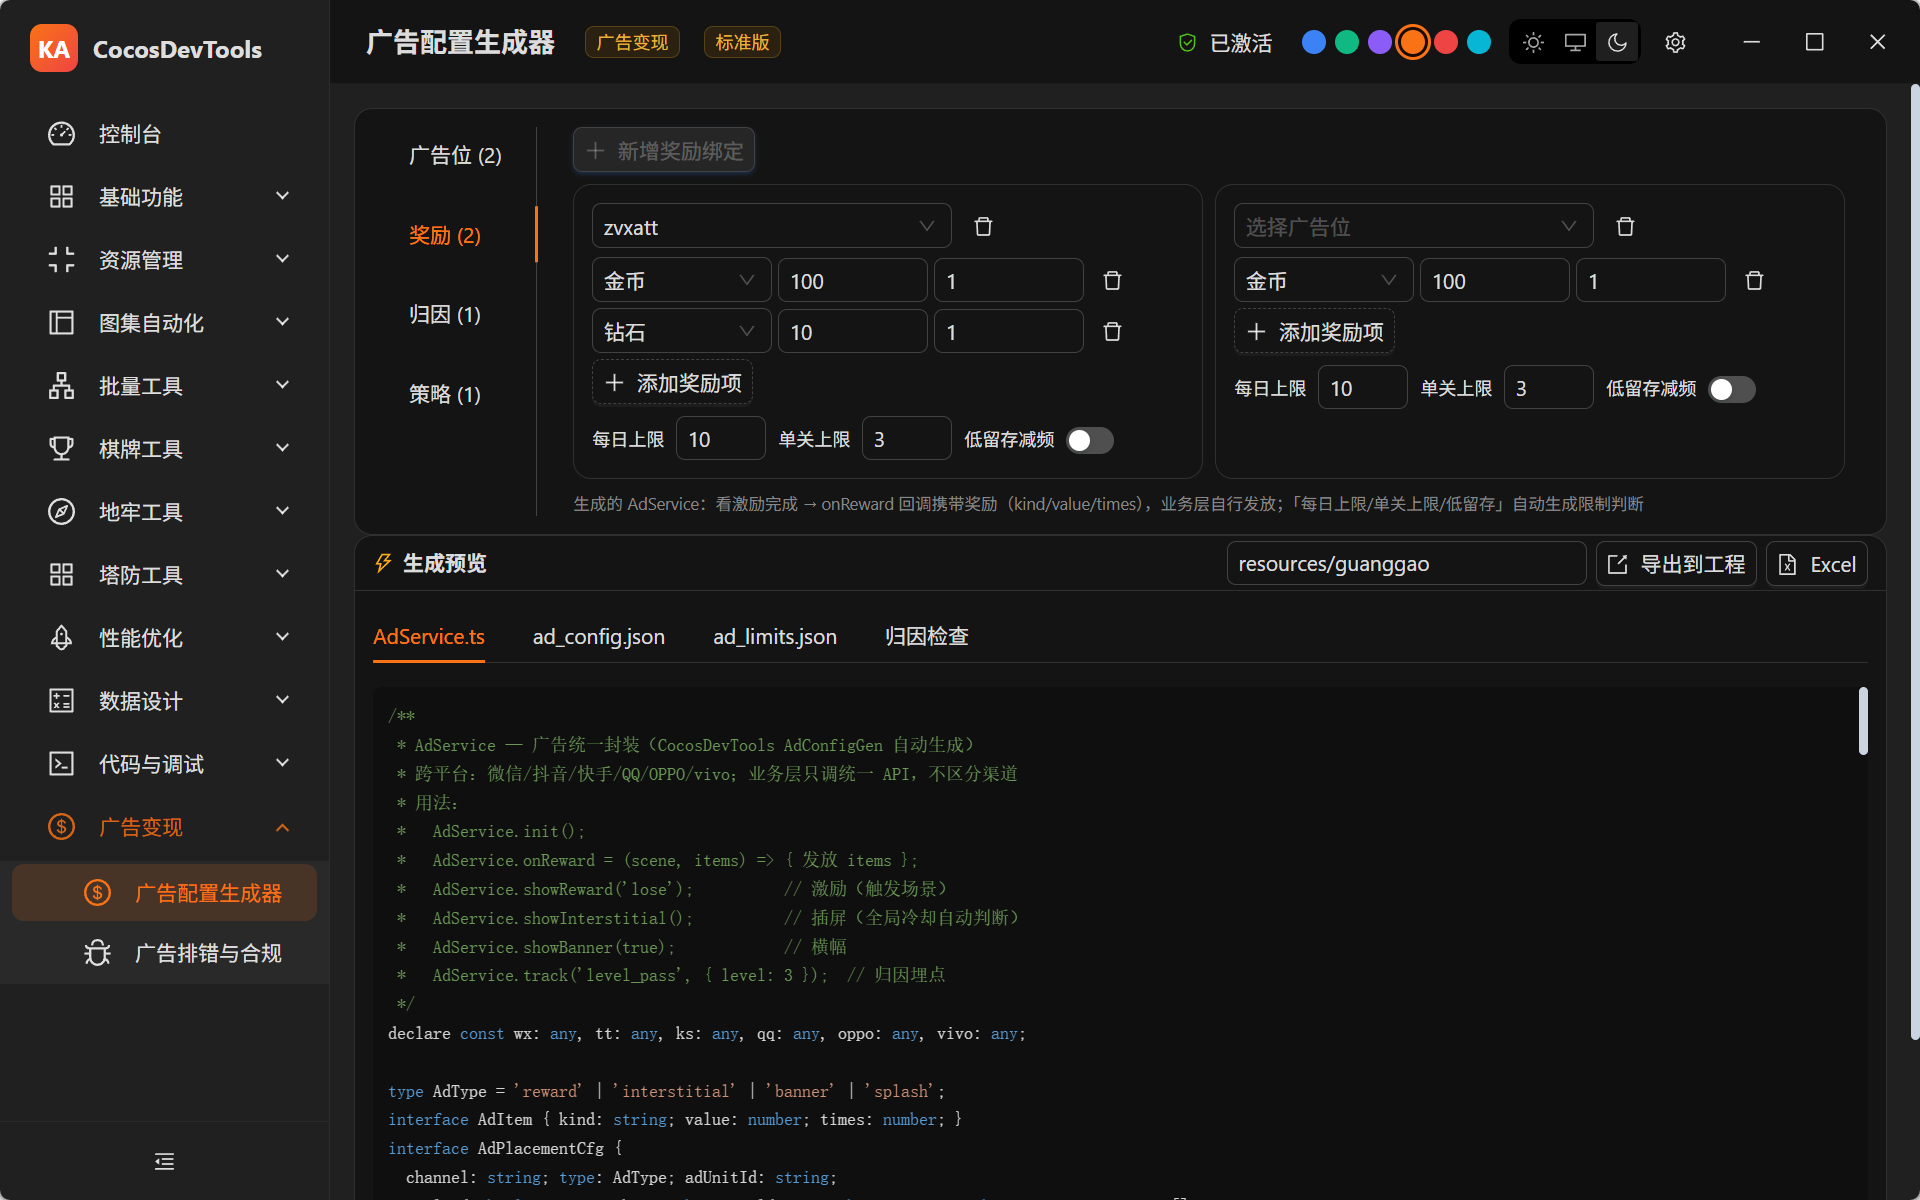1920x1200 pixels.
Task: Click 新增奖励绑定 button
Action: 664,150
